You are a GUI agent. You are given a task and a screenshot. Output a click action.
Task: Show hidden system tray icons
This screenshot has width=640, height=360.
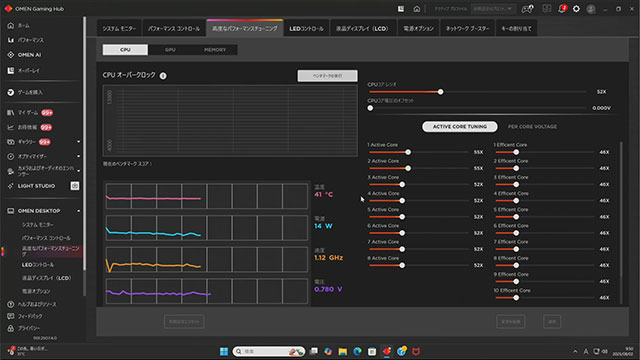[x=575, y=351]
